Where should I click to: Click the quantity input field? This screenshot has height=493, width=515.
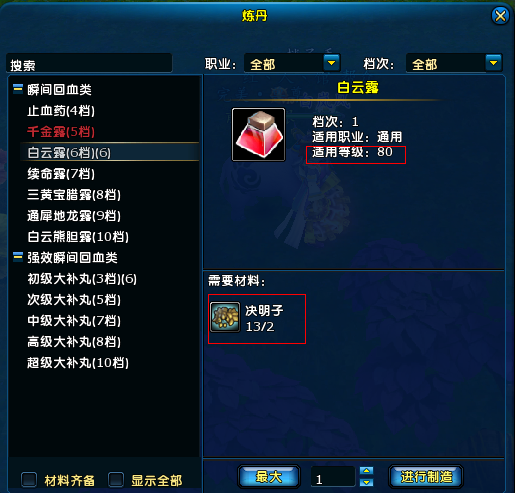pyautogui.click(x=333, y=477)
